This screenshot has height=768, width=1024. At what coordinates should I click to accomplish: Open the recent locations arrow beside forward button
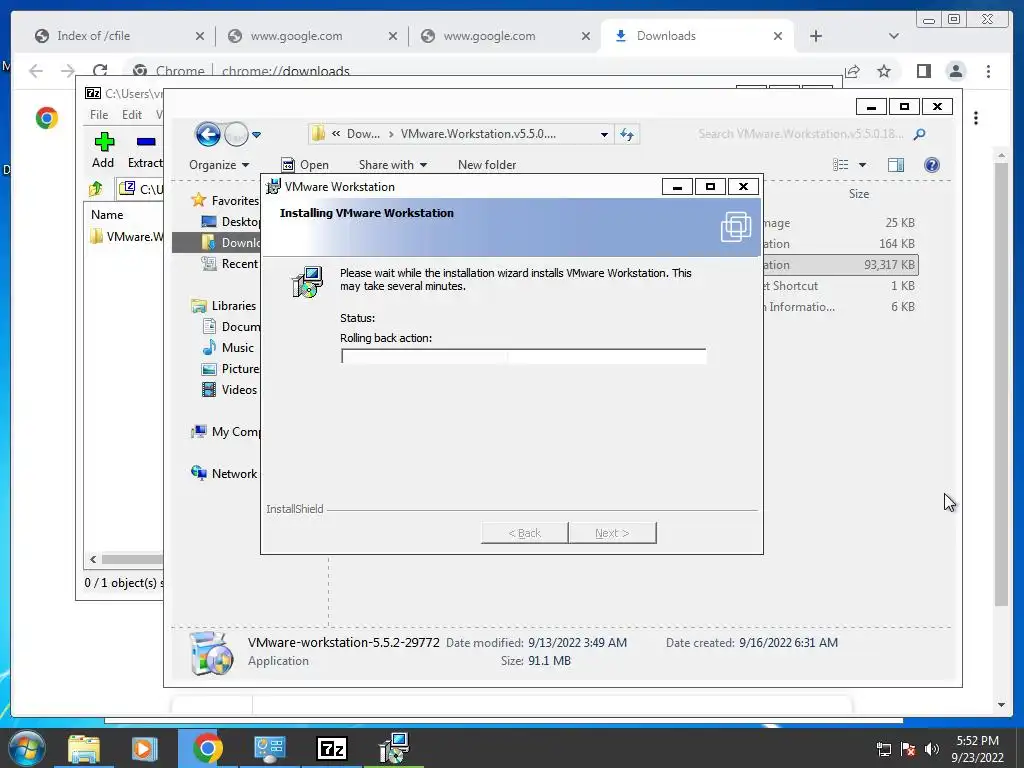point(257,135)
